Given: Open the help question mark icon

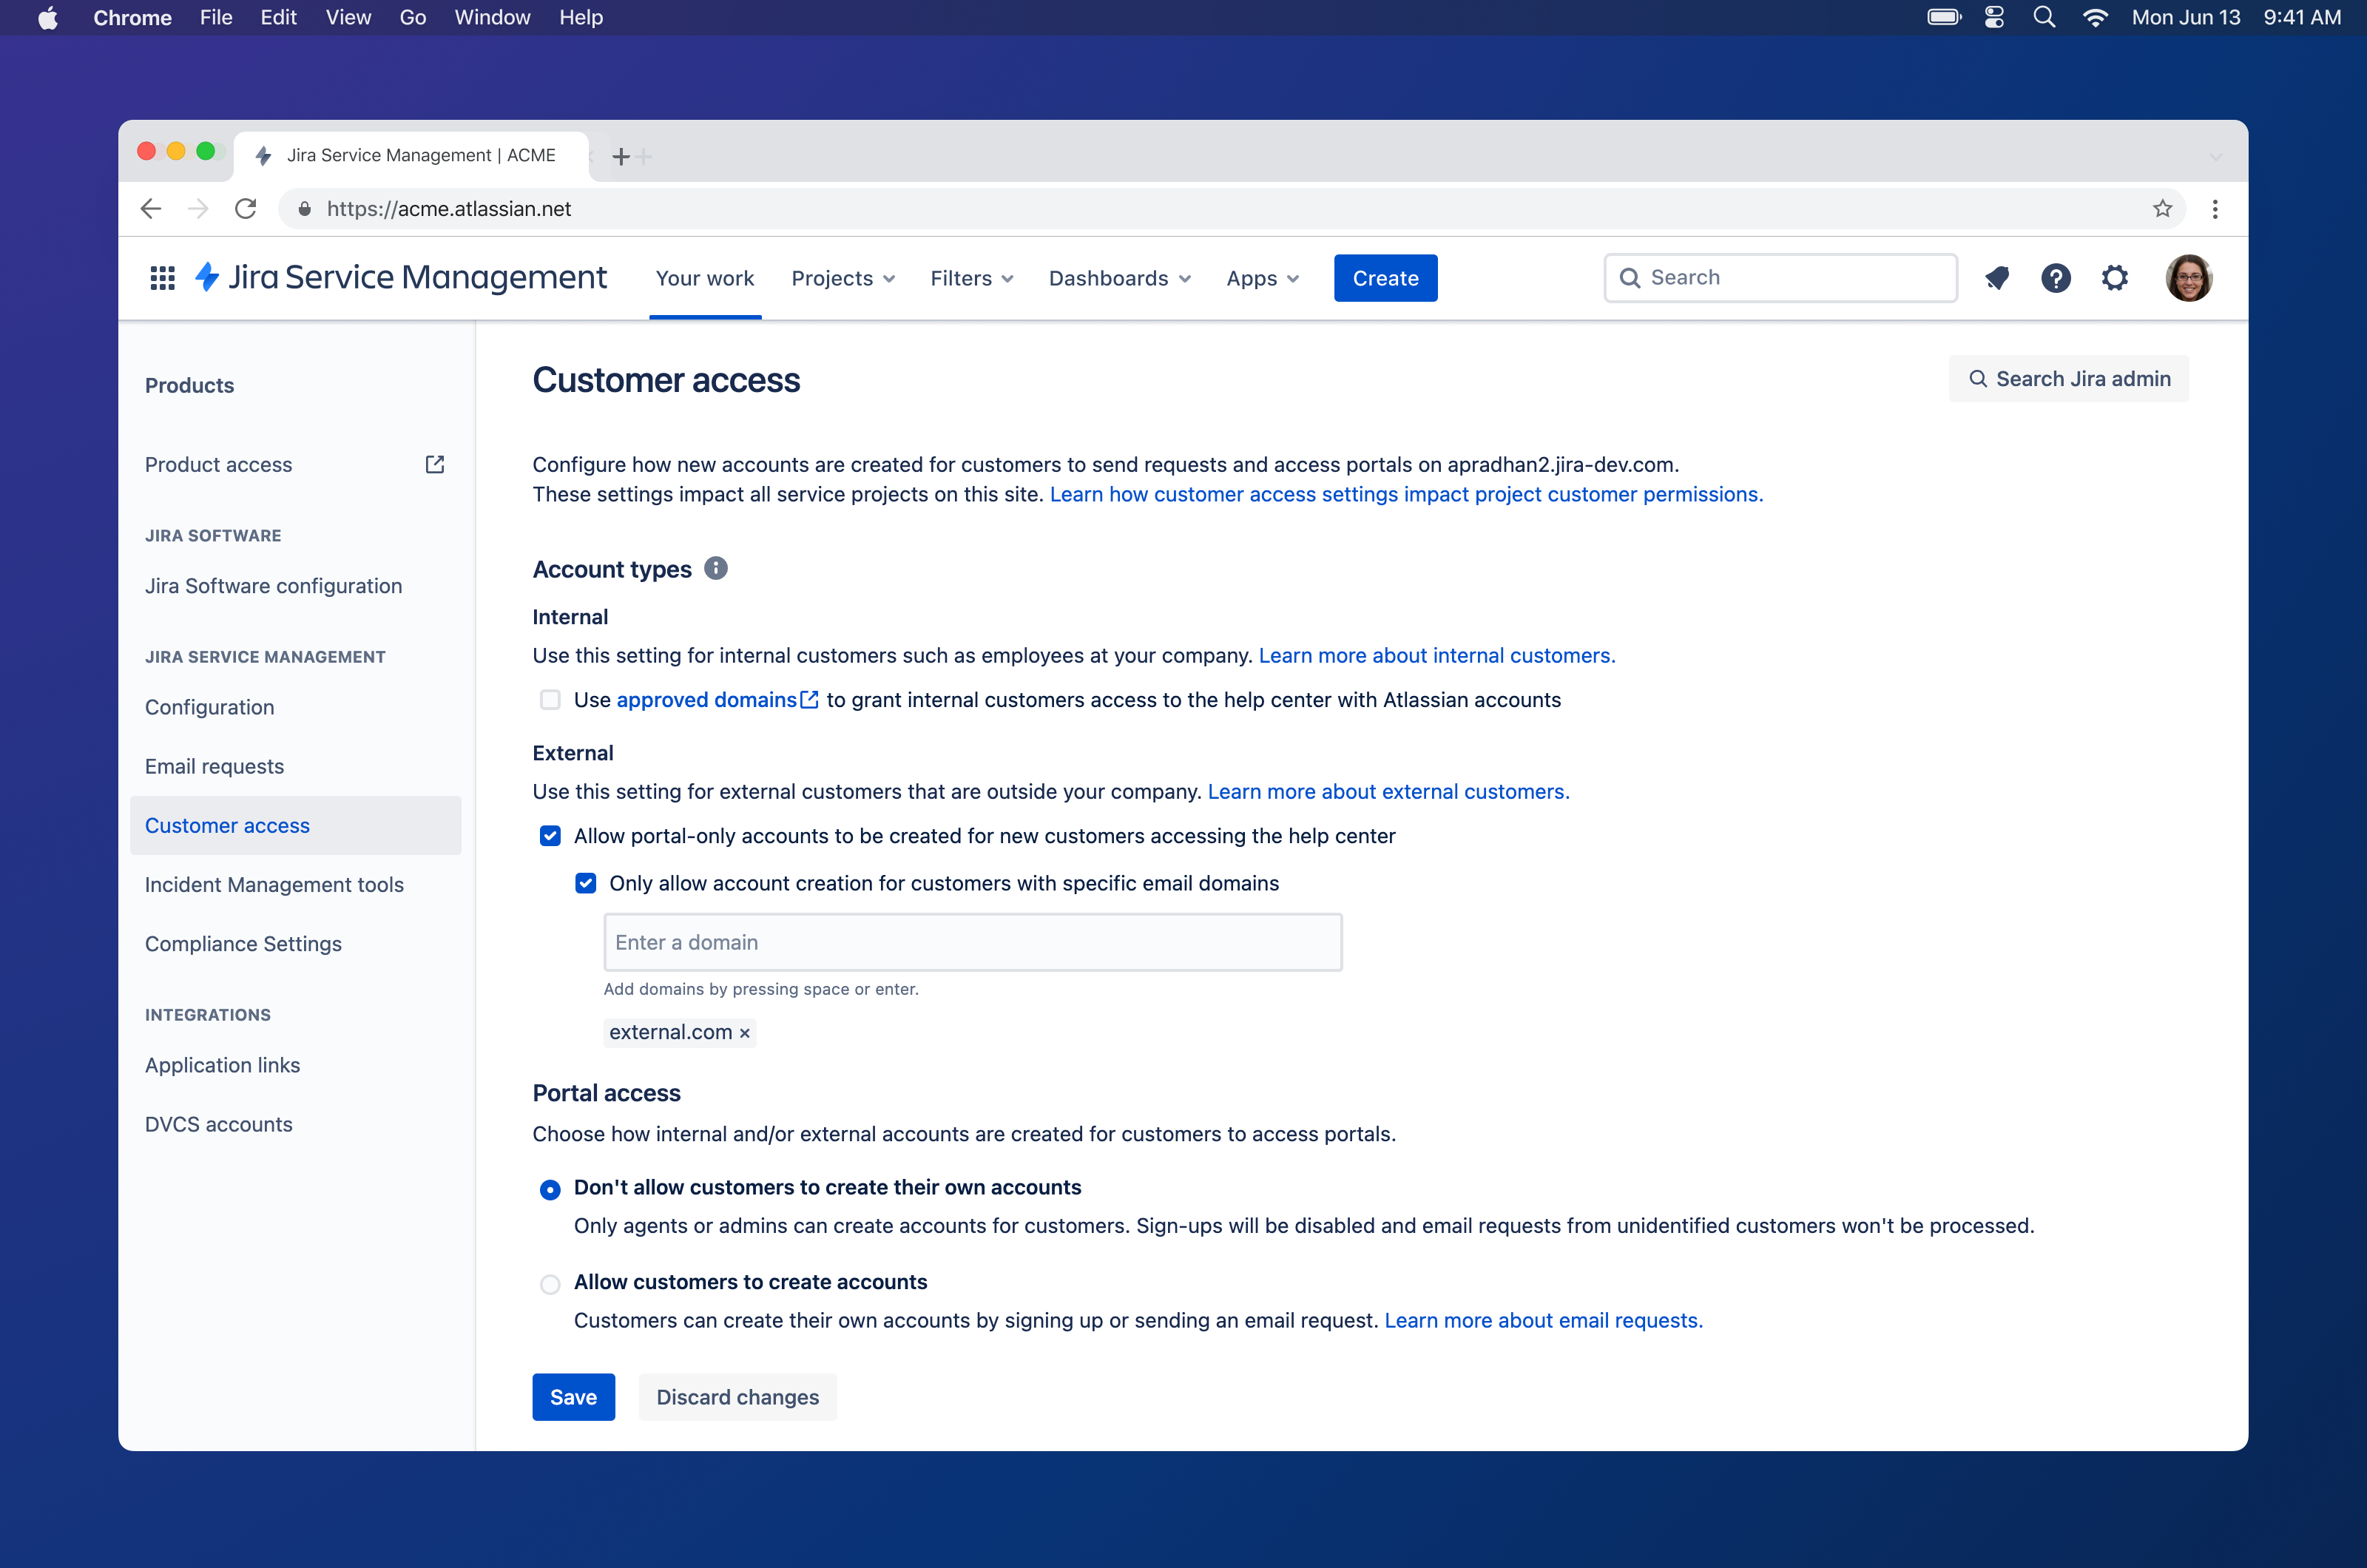Looking at the screenshot, I should click(x=2055, y=278).
